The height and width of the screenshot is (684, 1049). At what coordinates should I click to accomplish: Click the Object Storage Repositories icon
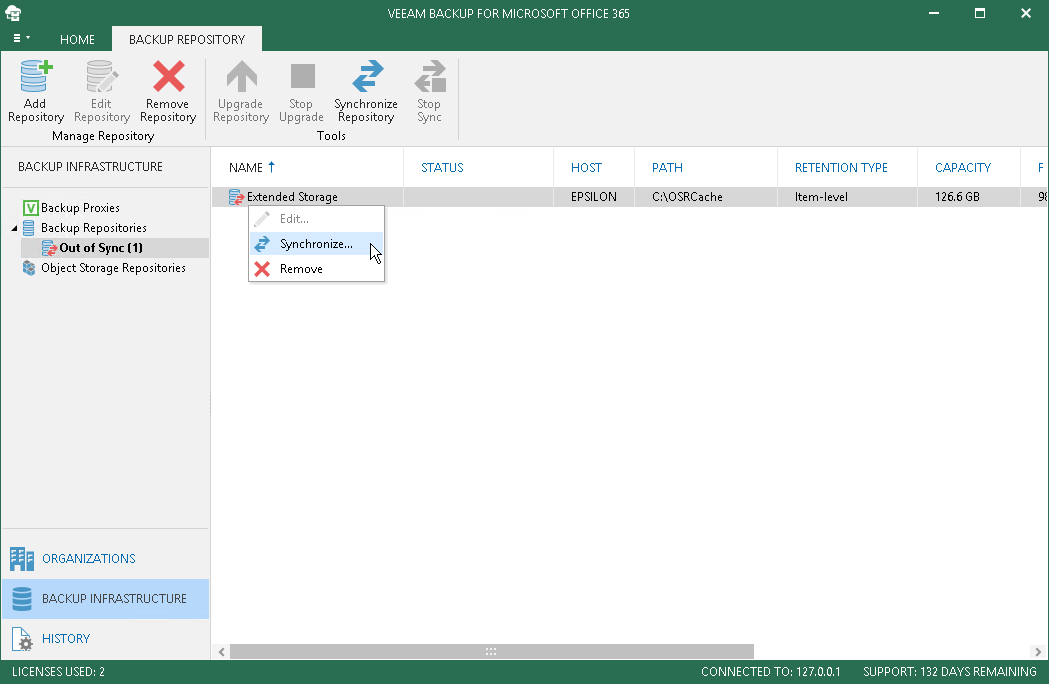[x=29, y=268]
